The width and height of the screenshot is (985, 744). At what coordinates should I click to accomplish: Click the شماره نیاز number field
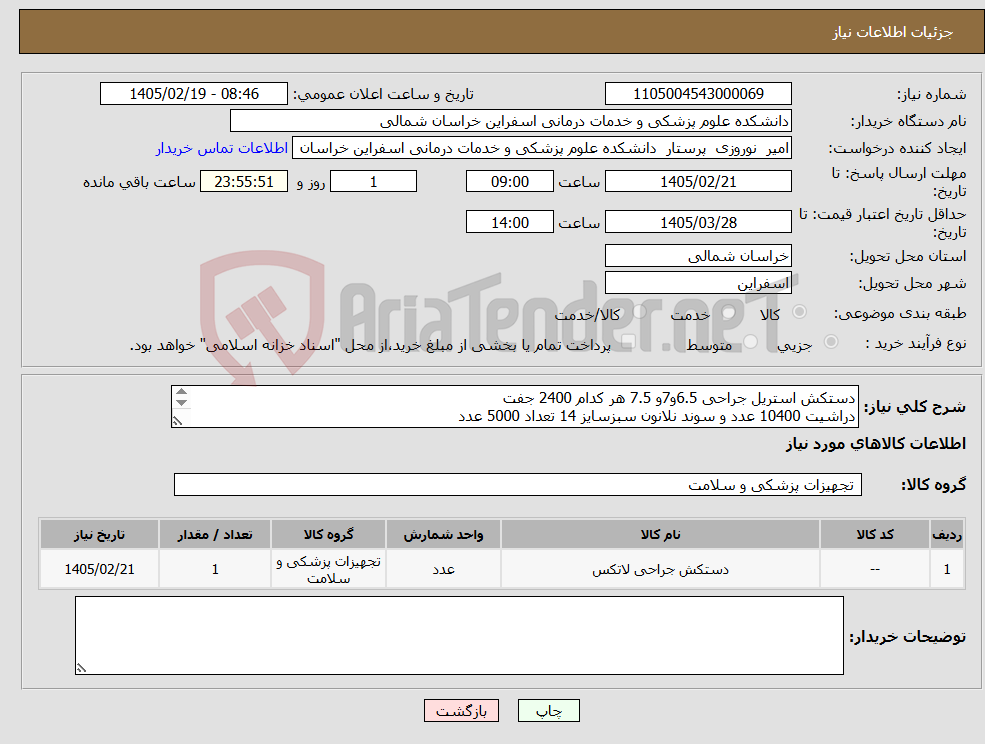tap(698, 94)
